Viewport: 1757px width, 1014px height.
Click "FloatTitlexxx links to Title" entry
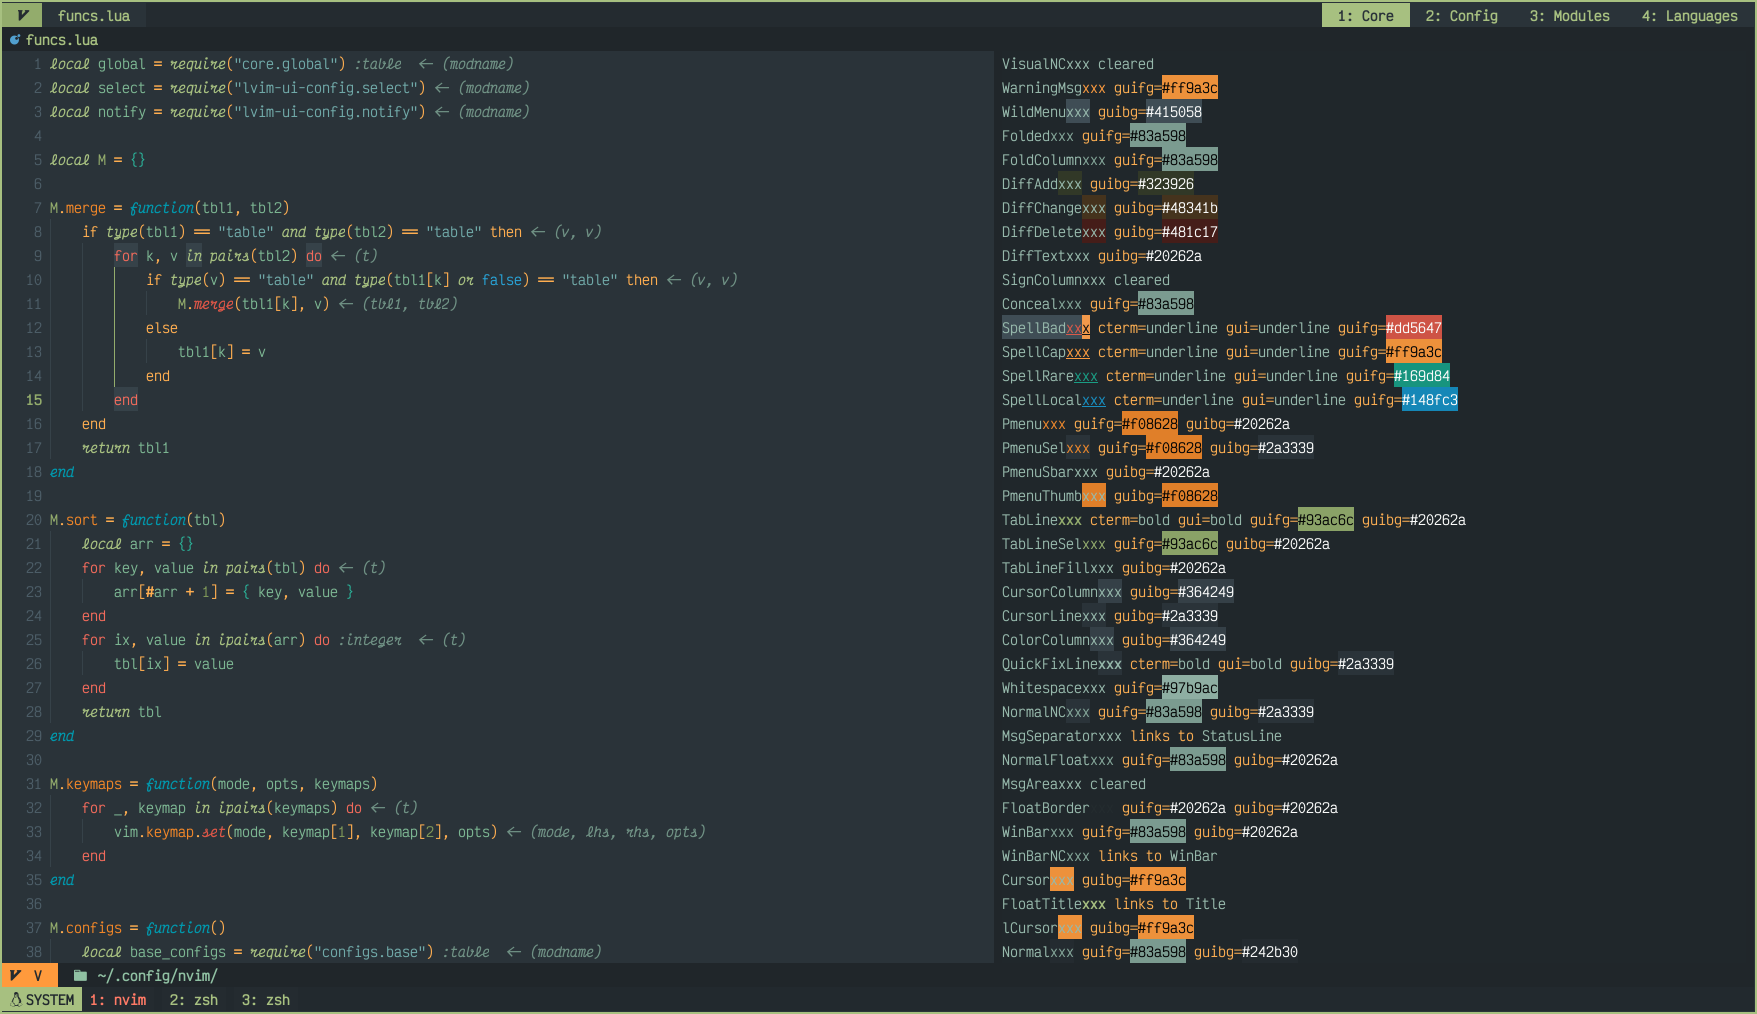tap(1114, 904)
